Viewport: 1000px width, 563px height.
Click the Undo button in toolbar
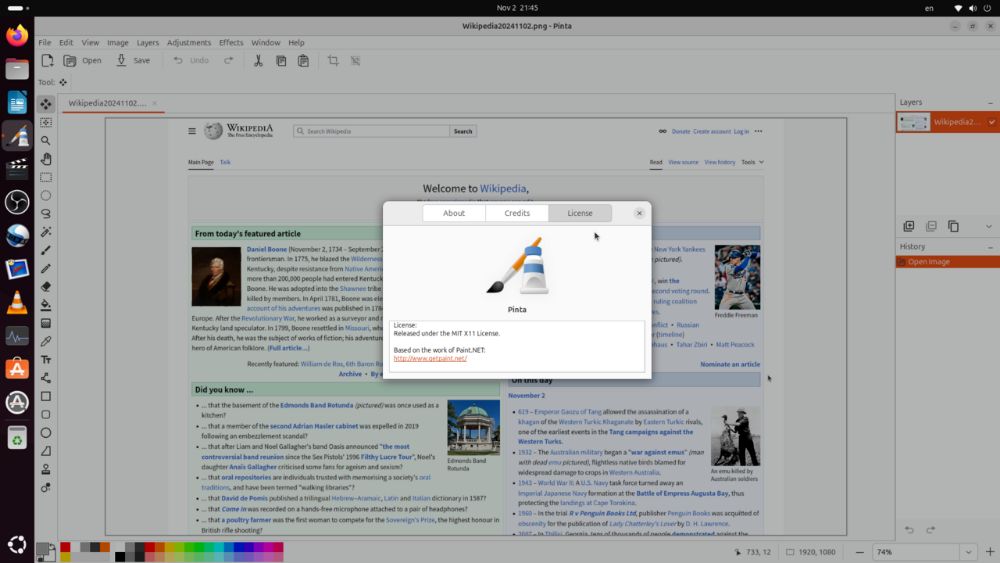pos(191,61)
